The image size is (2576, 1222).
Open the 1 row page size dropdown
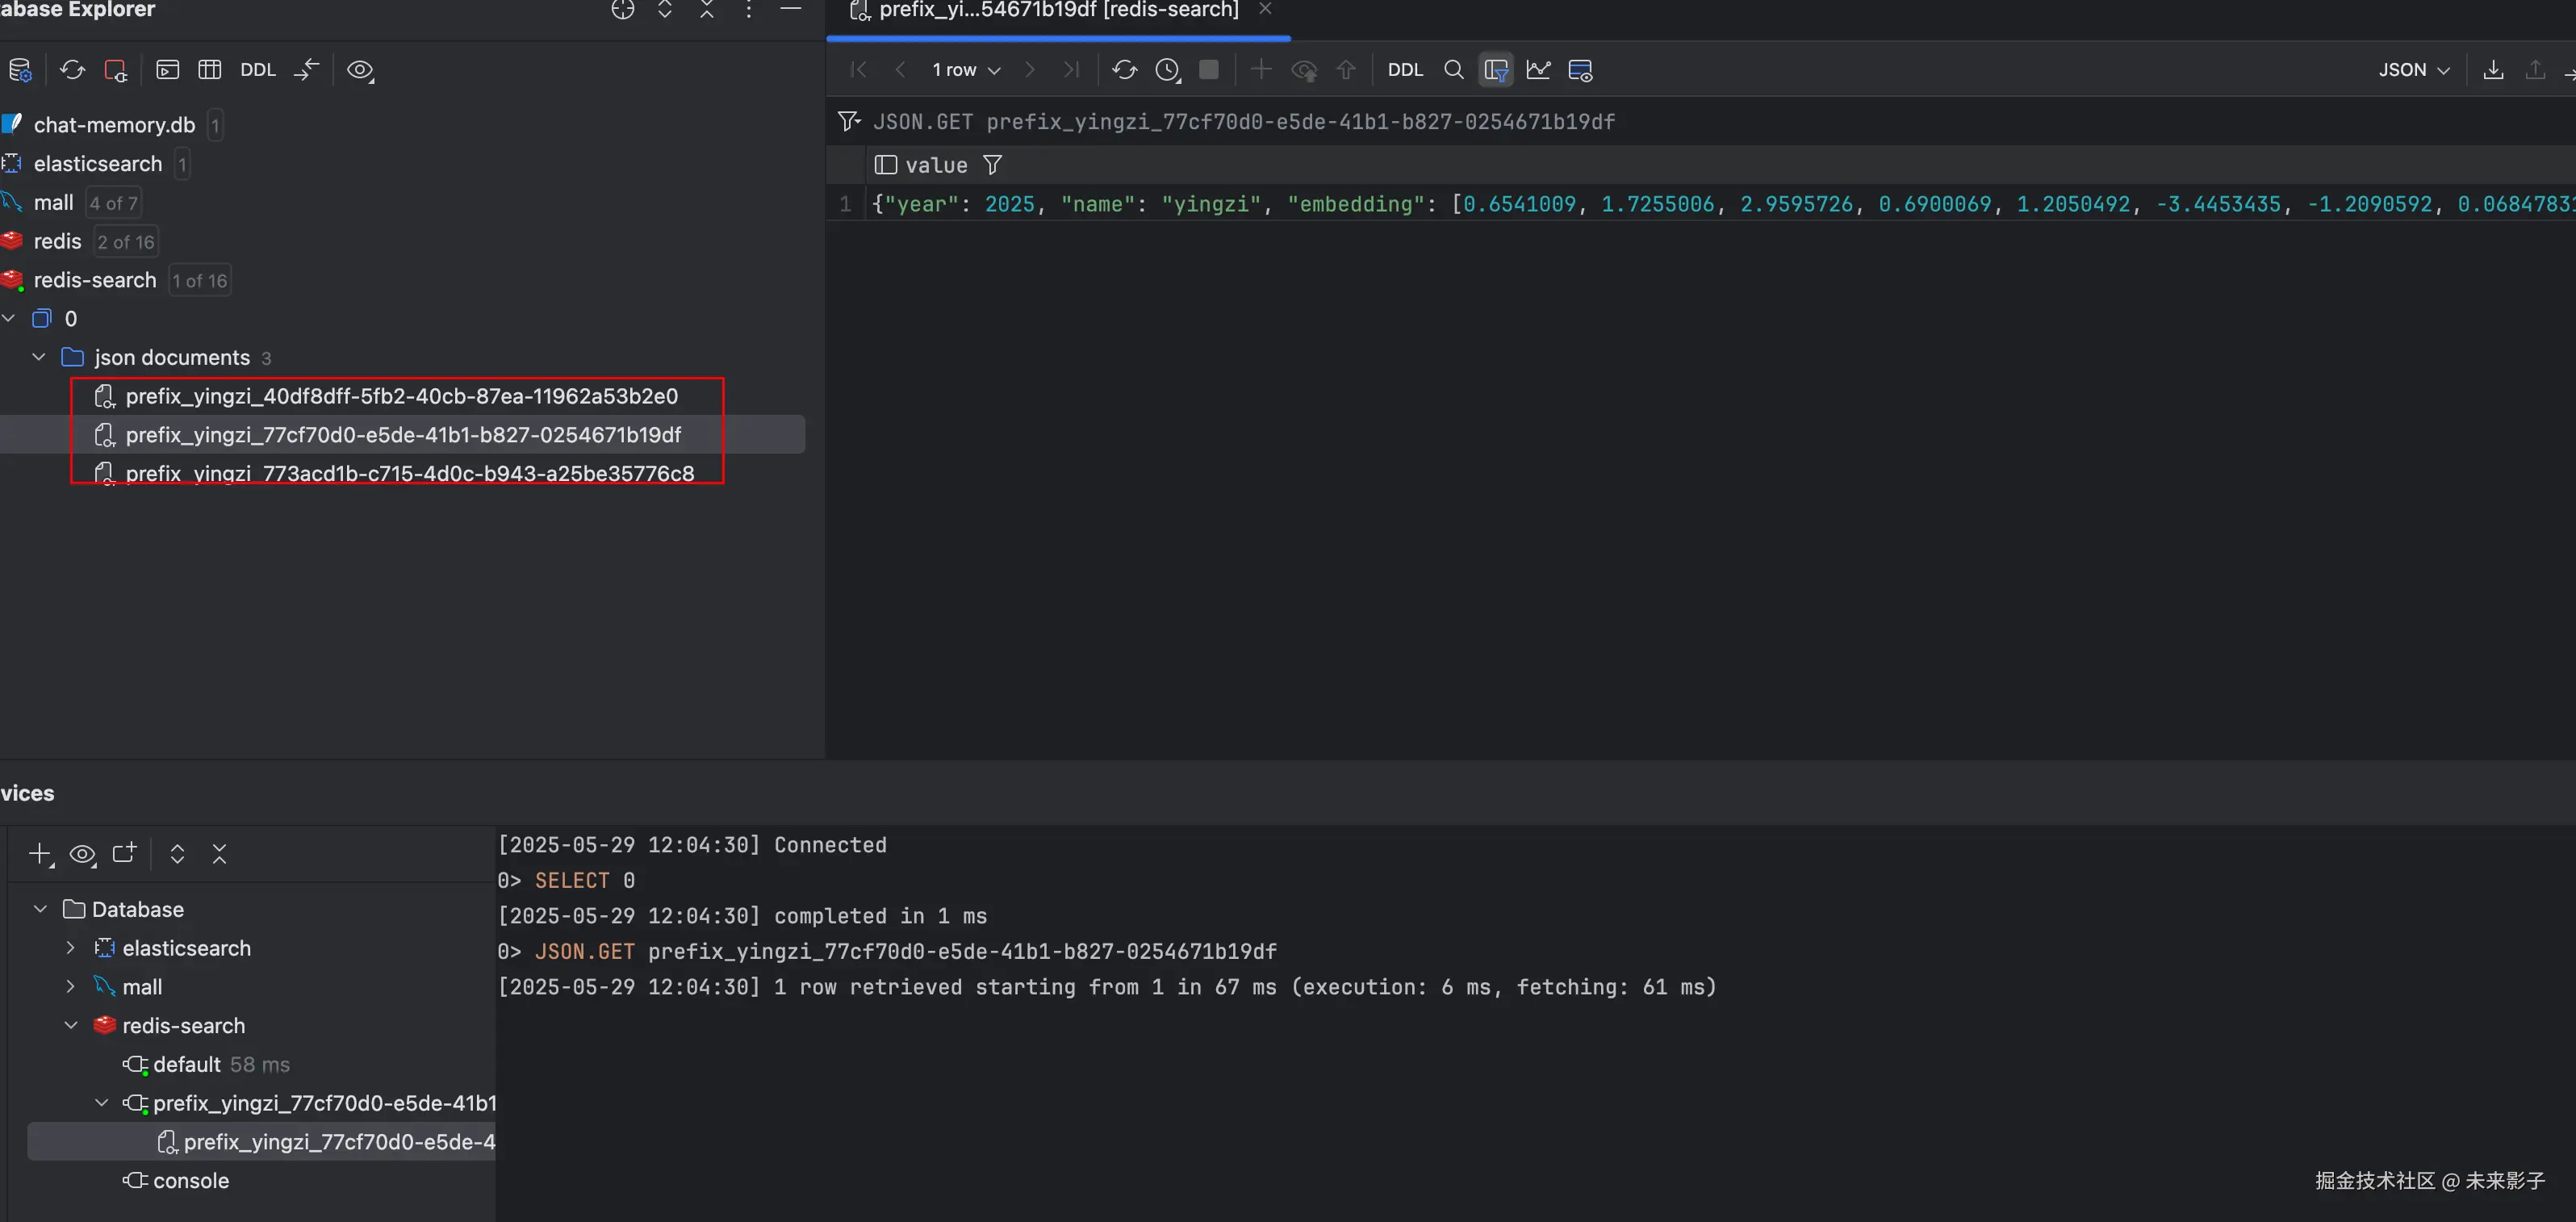click(x=965, y=70)
